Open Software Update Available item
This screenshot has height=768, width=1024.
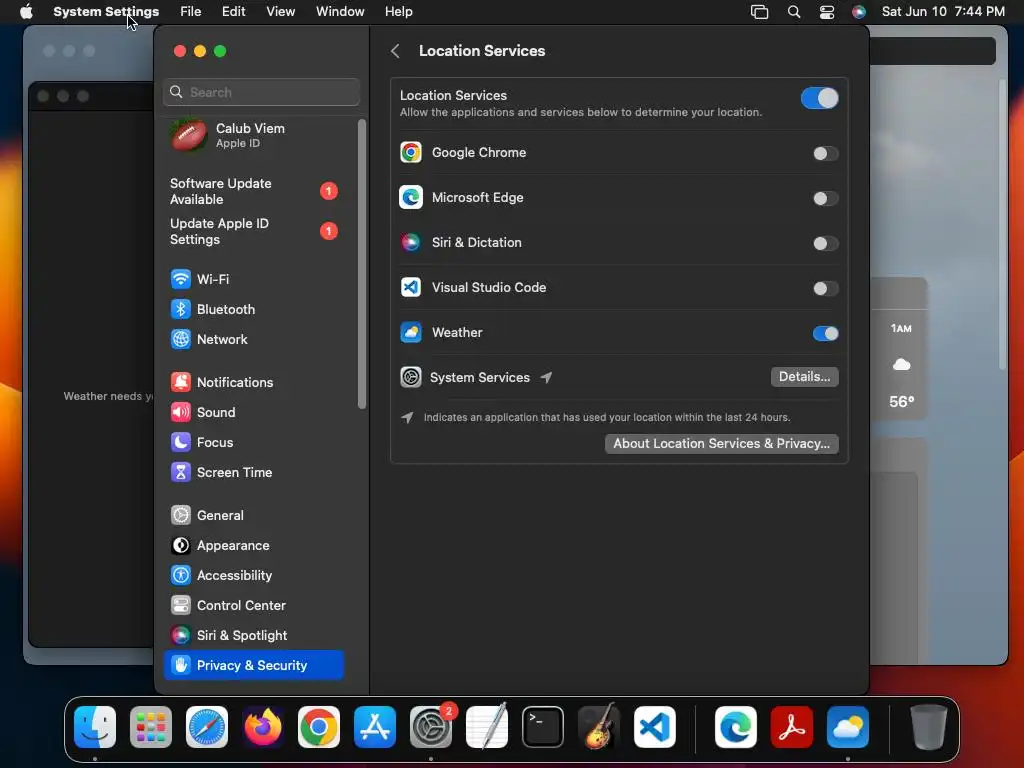pos(253,191)
